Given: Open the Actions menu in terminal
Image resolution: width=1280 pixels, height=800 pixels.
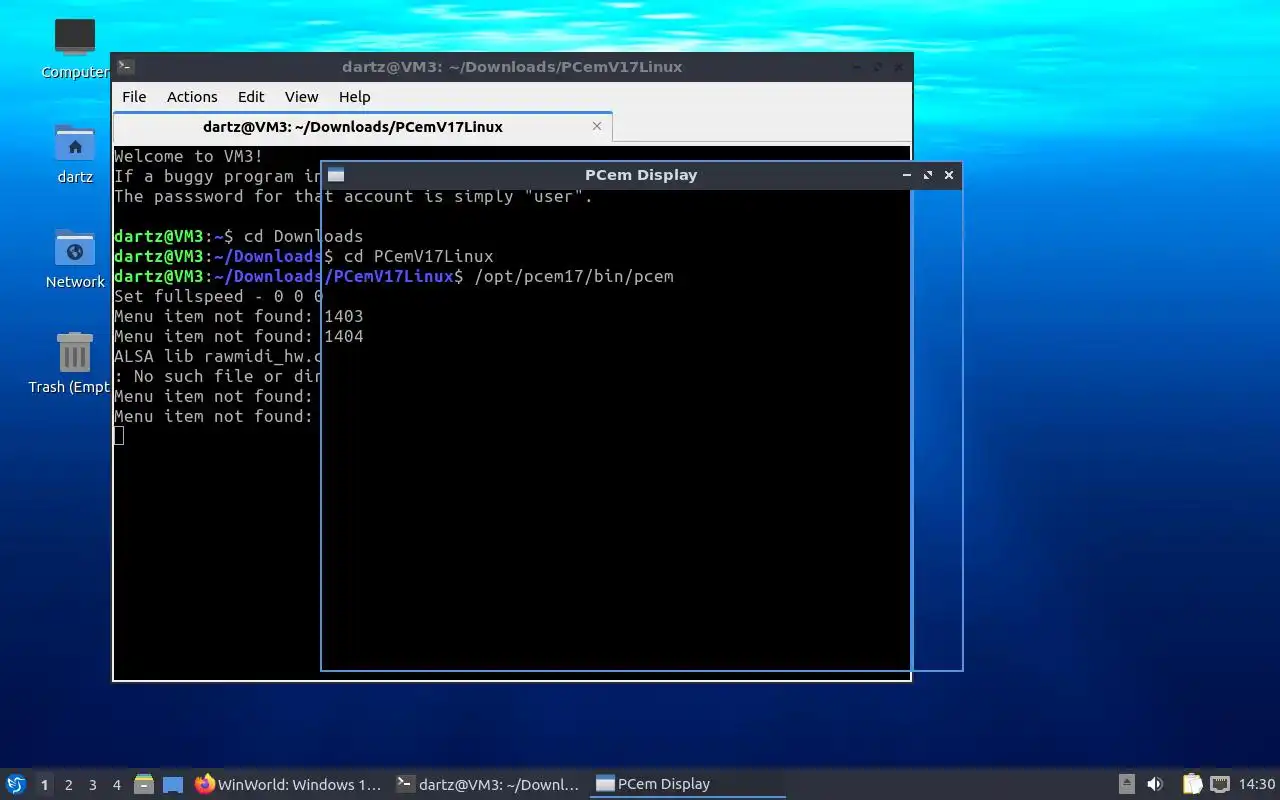Looking at the screenshot, I should coord(192,97).
